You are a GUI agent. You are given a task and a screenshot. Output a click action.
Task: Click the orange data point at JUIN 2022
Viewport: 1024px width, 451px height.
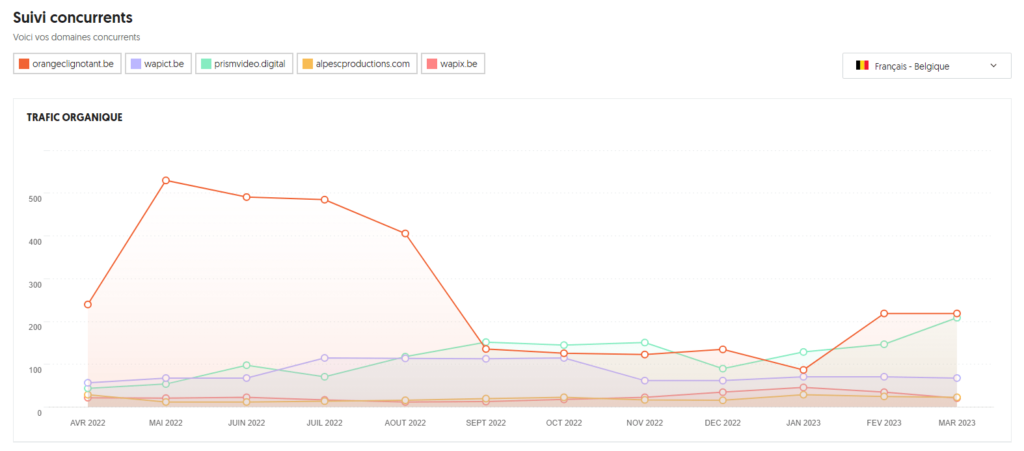(x=246, y=196)
